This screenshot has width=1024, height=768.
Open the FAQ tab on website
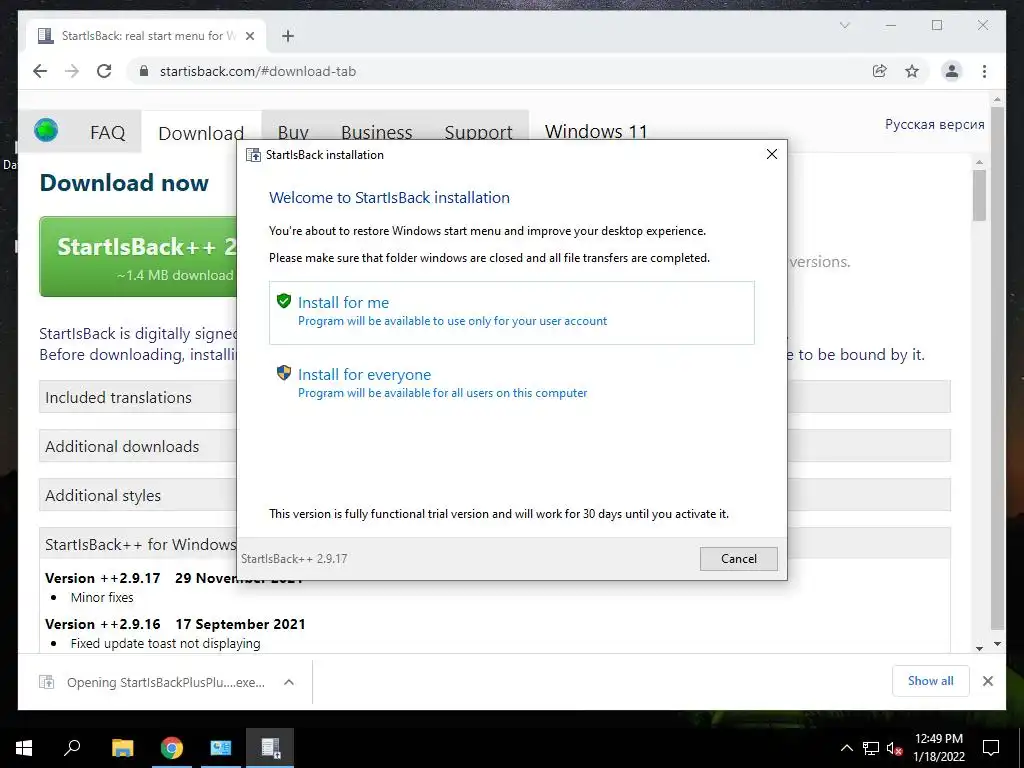pyautogui.click(x=107, y=133)
